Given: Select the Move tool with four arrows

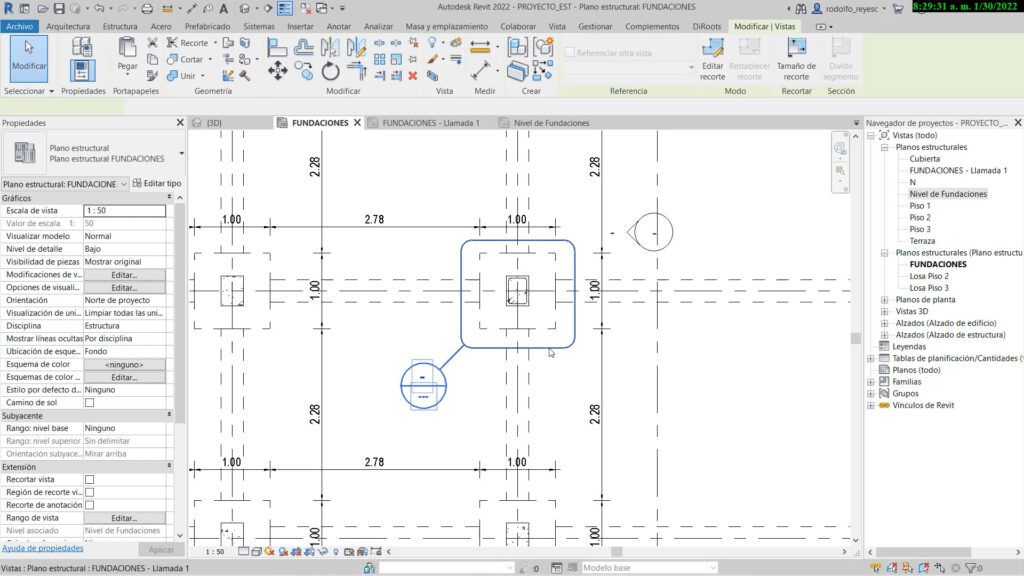Looking at the screenshot, I should (x=278, y=71).
